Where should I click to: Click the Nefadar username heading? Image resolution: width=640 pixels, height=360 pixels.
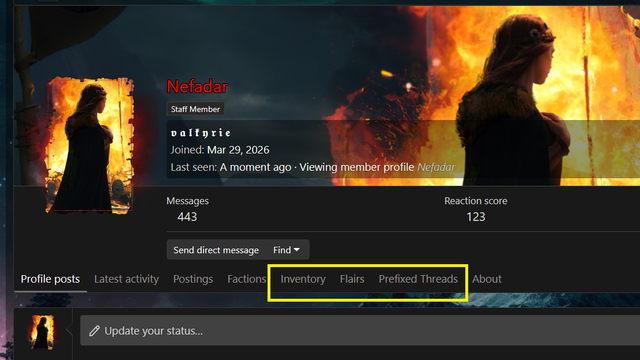[197, 87]
